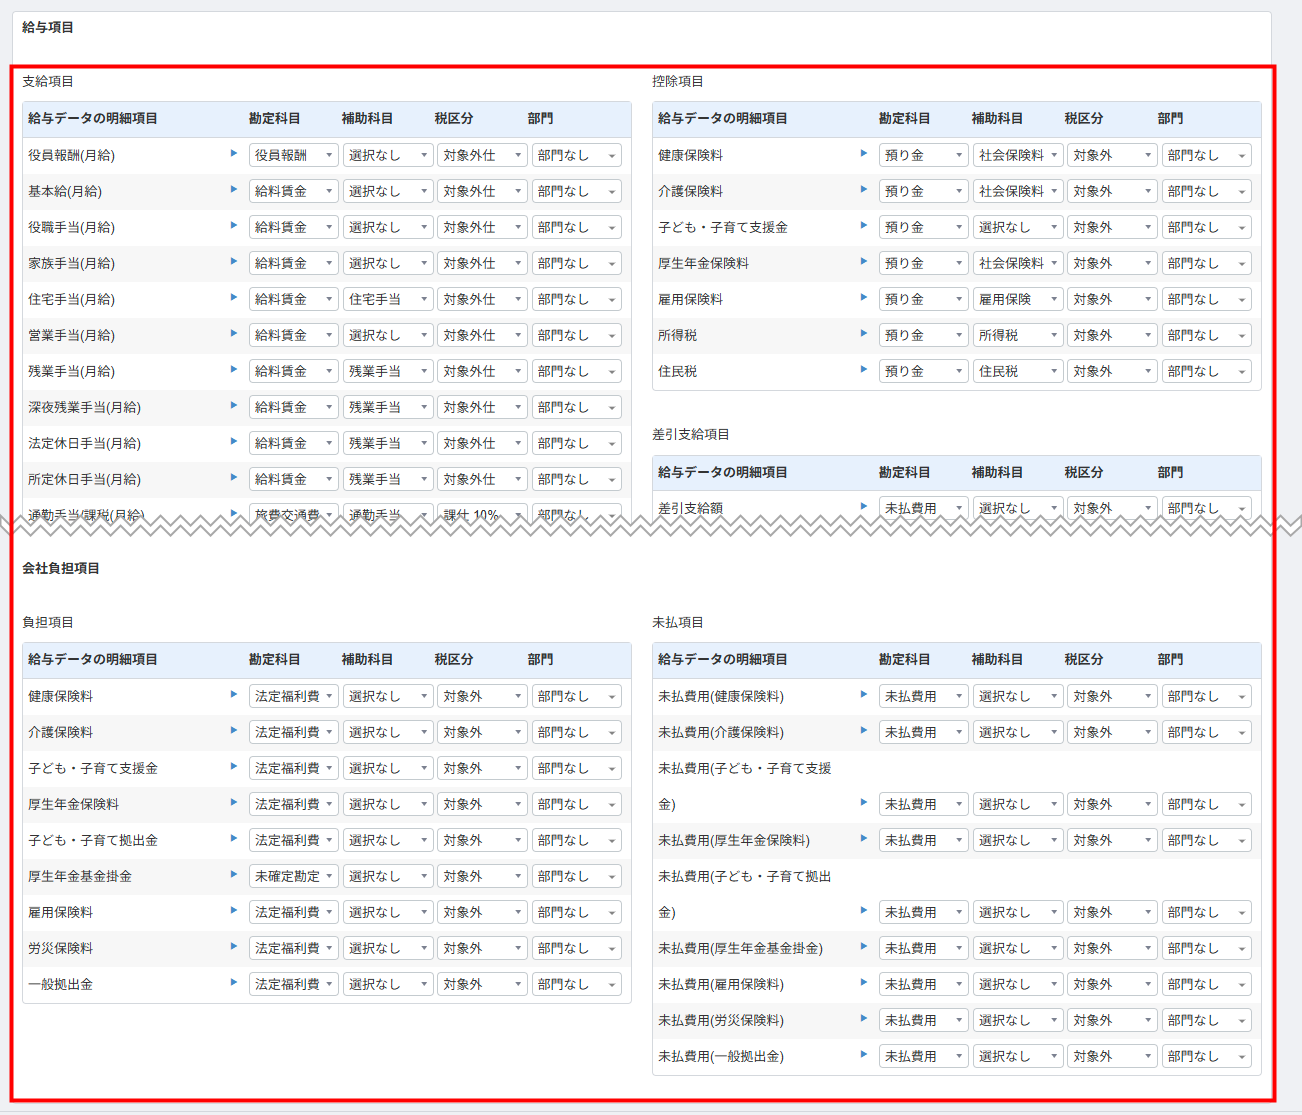The height and width of the screenshot is (1115, 1302).
Task: Open the 税区分 dropdown for 基本給(月給)
Action: [481, 191]
